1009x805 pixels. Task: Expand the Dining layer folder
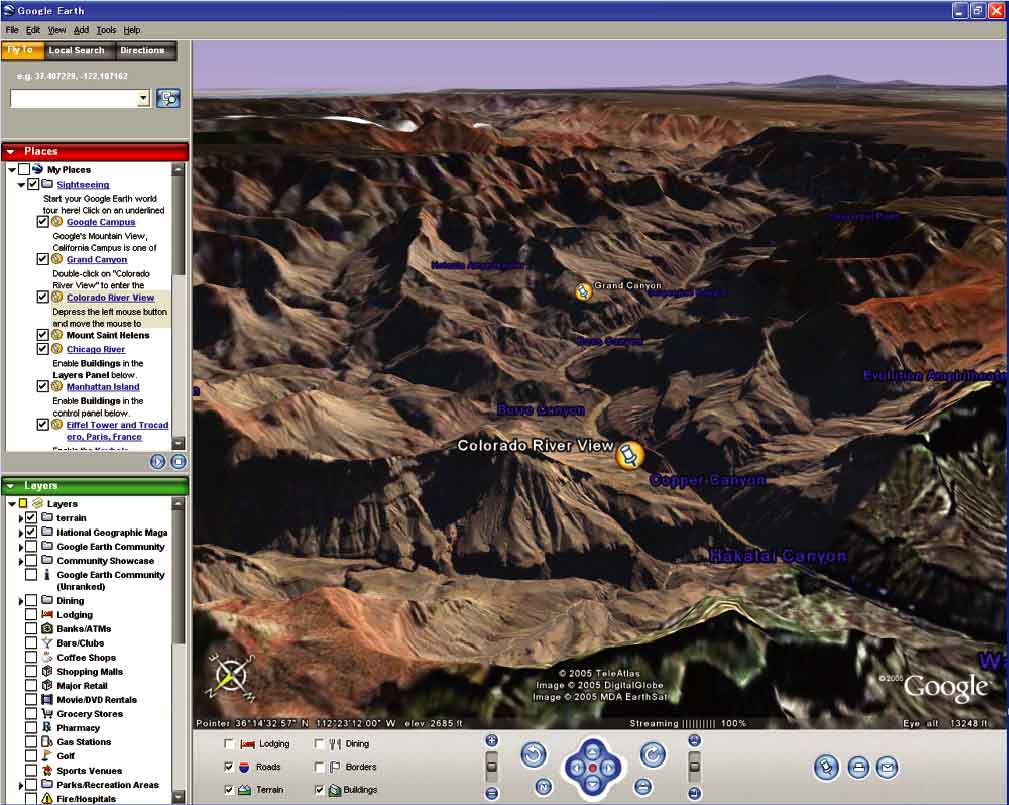[21, 601]
